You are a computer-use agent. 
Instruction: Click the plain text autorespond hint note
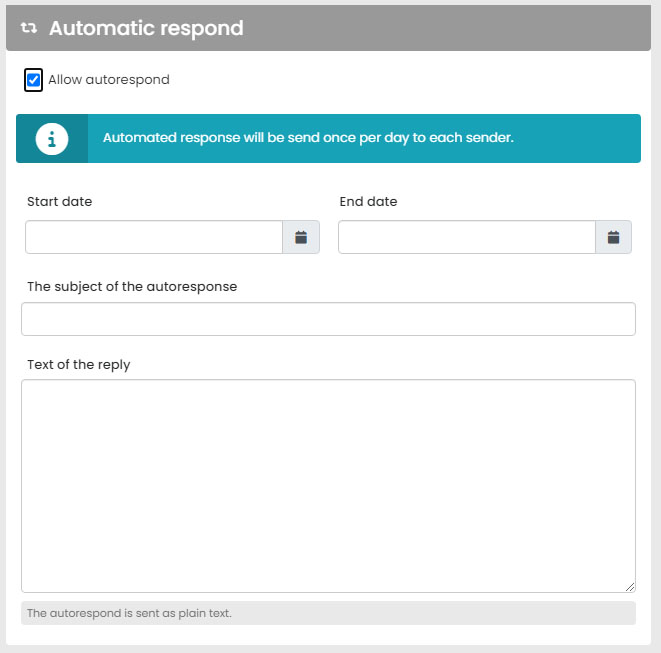[x=129, y=613]
